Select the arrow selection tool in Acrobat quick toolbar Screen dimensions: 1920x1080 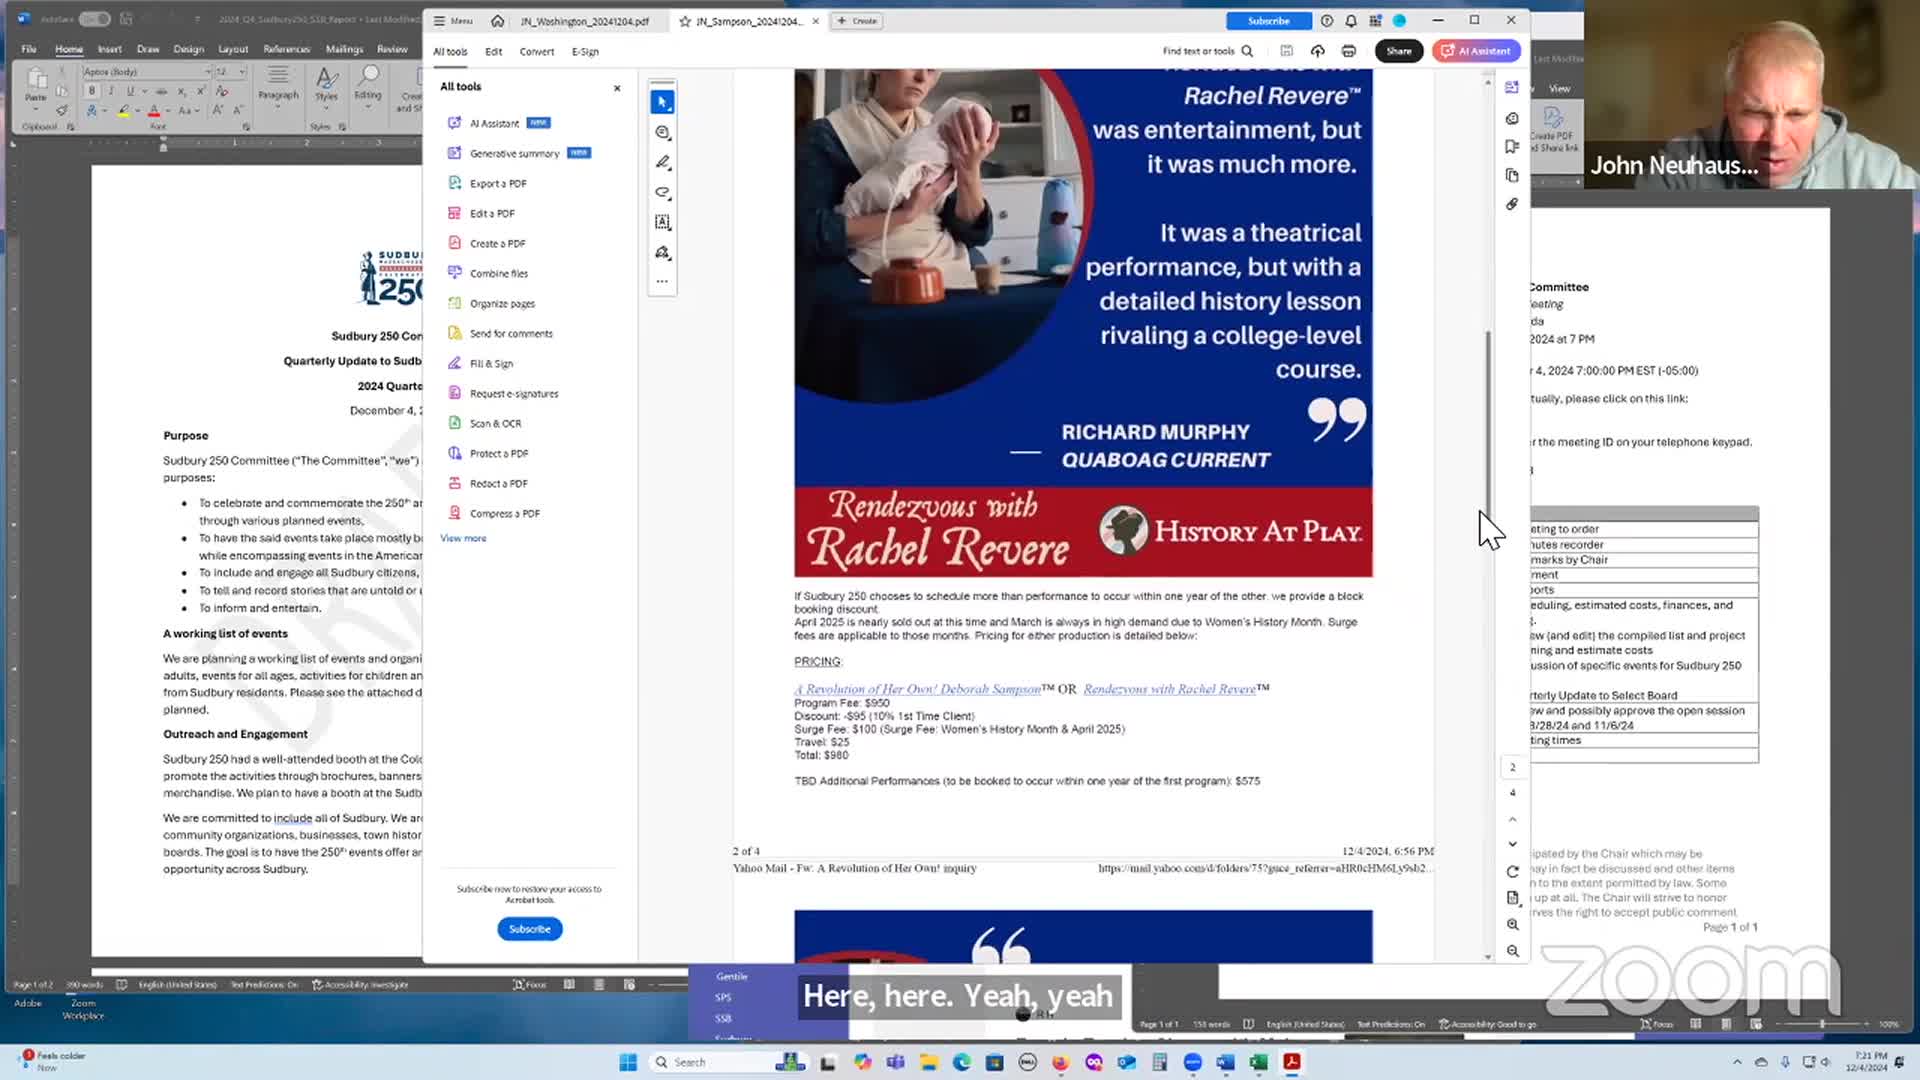tap(662, 102)
